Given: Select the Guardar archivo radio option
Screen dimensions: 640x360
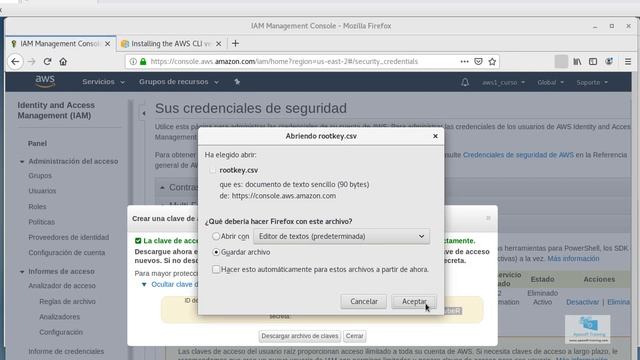Looking at the screenshot, I should (x=216, y=252).
